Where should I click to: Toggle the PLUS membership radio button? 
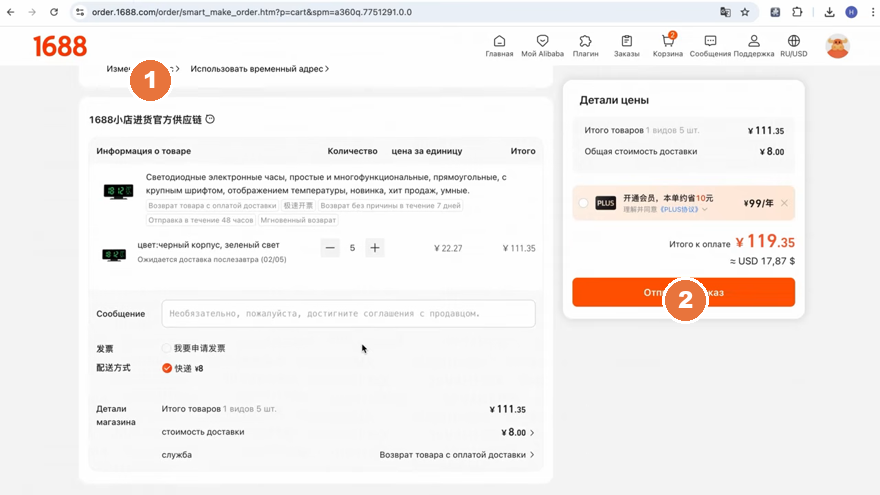(584, 203)
